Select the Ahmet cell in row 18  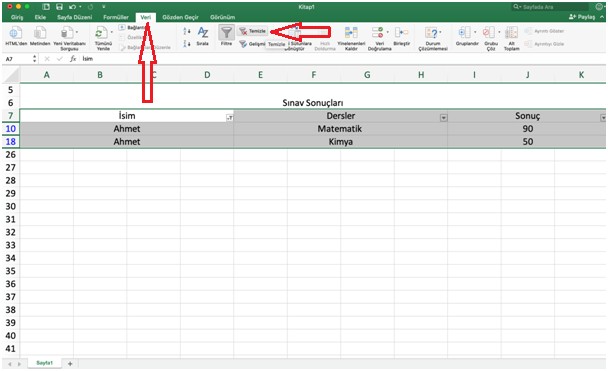point(127,141)
